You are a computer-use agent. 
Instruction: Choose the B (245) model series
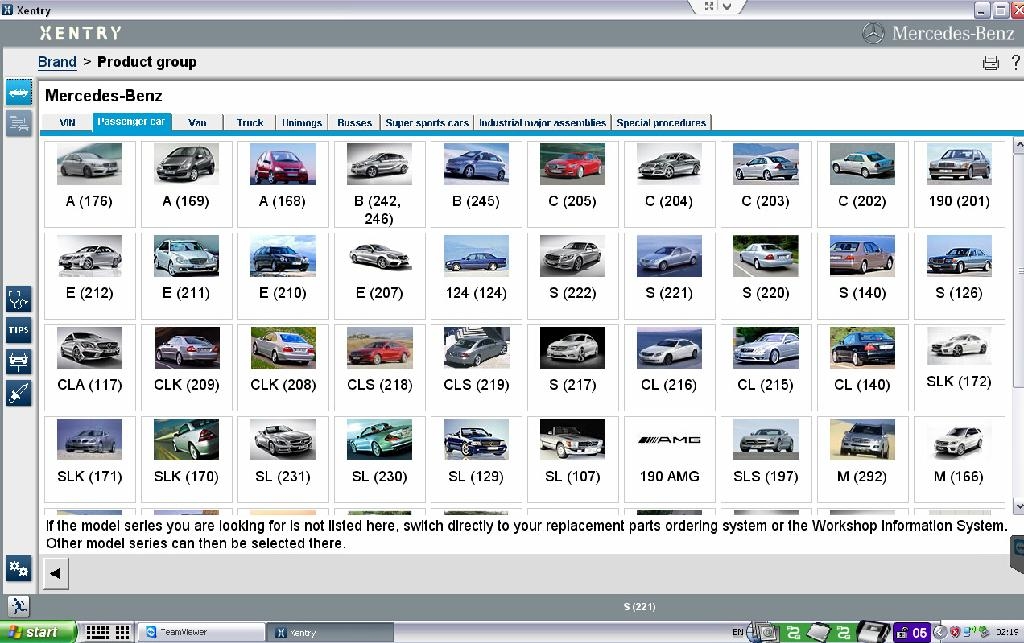click(476, 184)
